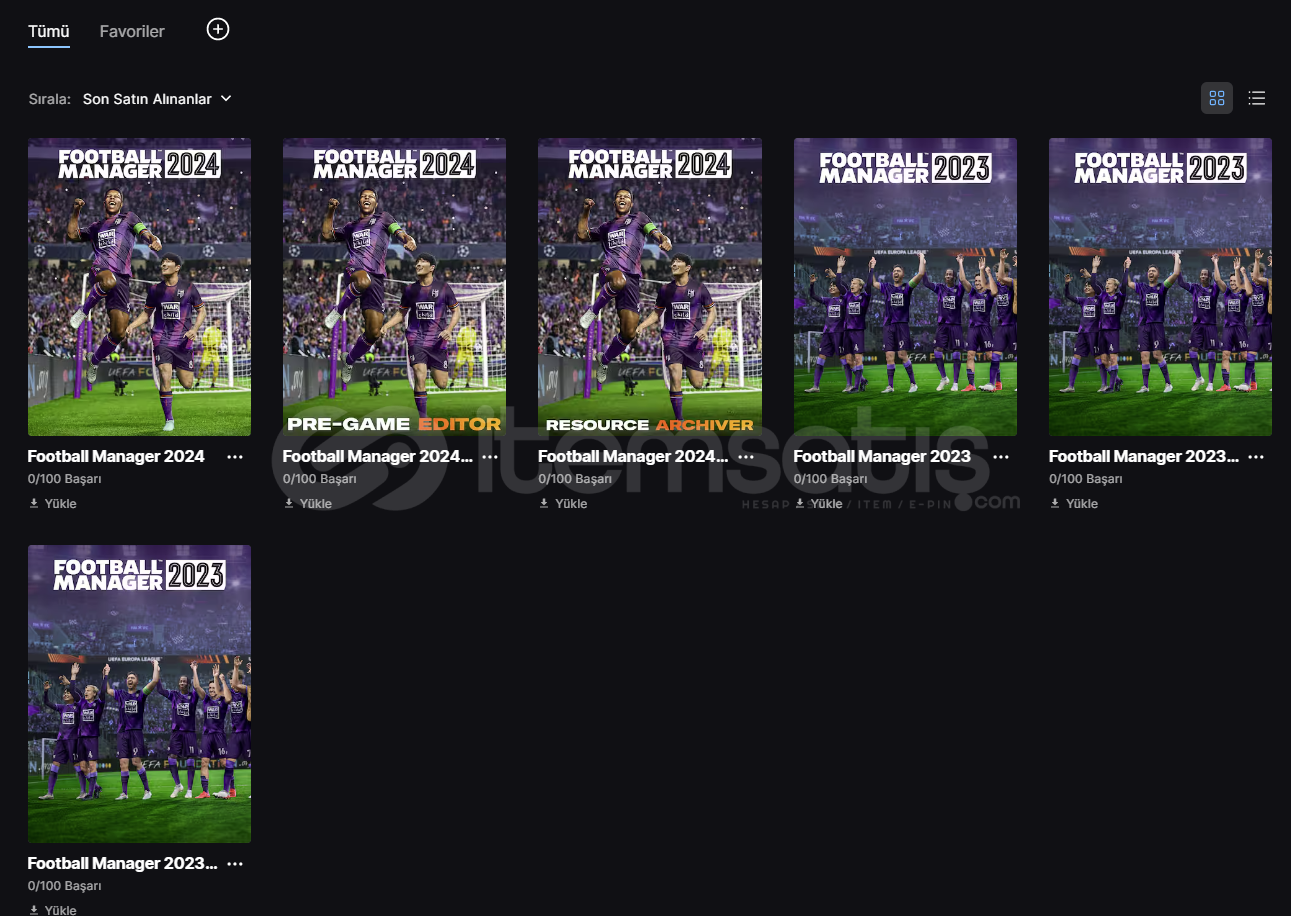Screen dimensions: 1291x916
Task: Click Yükle under Football Manager 2024 base game
Action: click(x=53, y=503)
